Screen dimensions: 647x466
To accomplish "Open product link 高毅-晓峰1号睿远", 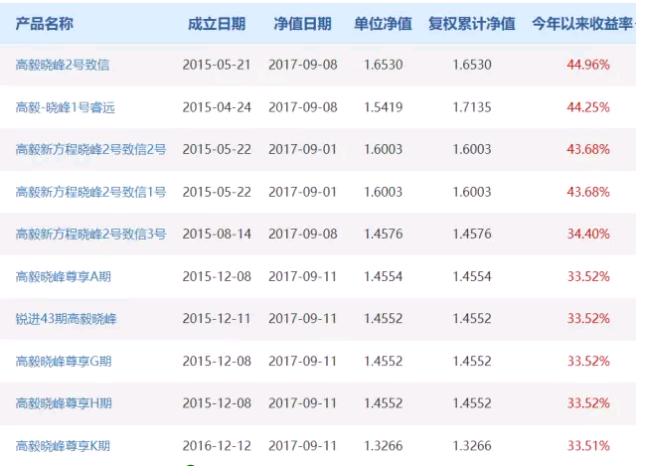I will tap(65, 107).
